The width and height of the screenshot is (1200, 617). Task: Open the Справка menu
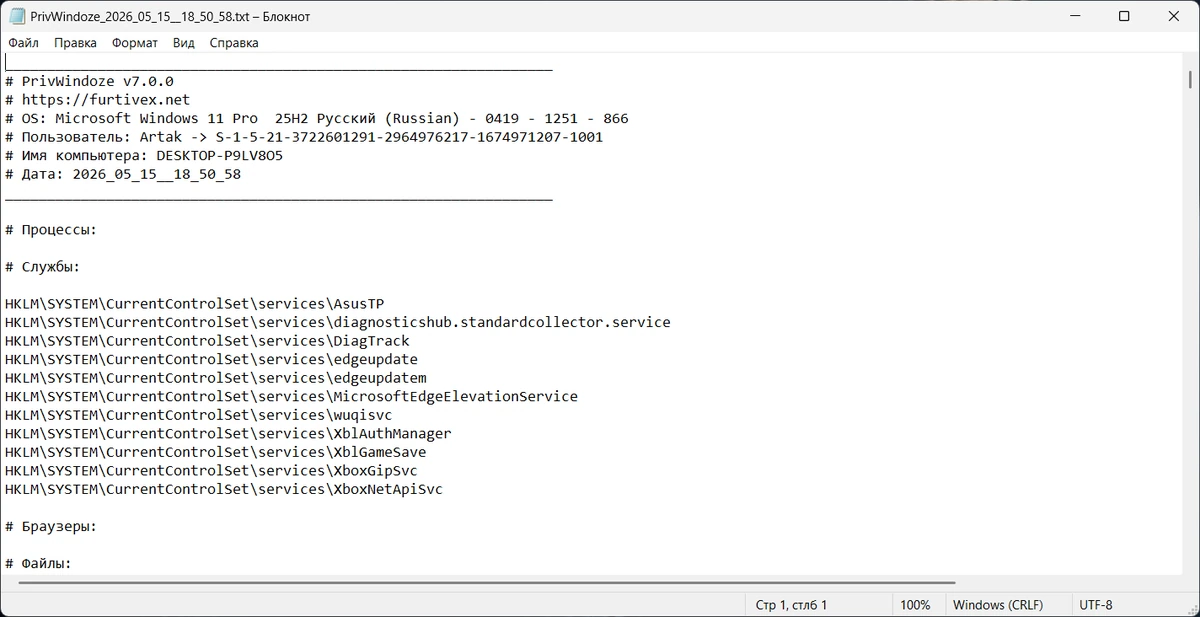234,43
